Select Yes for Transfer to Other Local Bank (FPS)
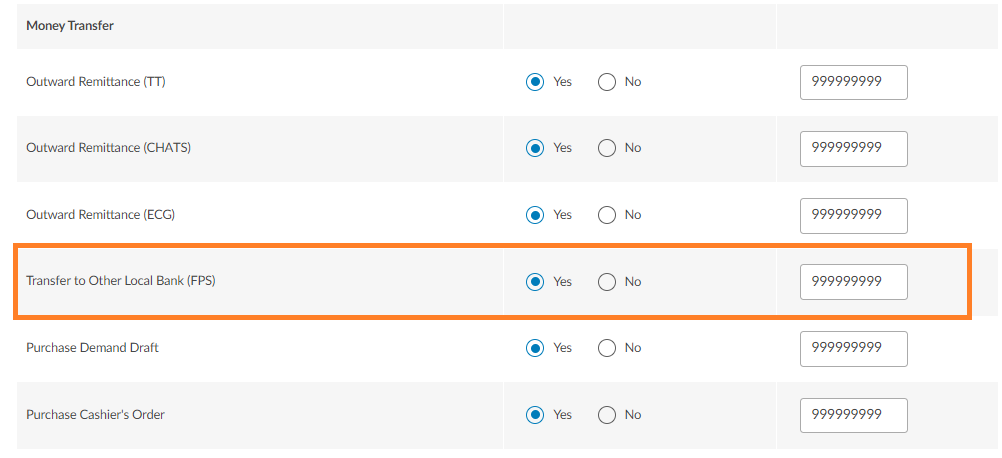This screenshot has width=1002, height=458. (535, 282)
